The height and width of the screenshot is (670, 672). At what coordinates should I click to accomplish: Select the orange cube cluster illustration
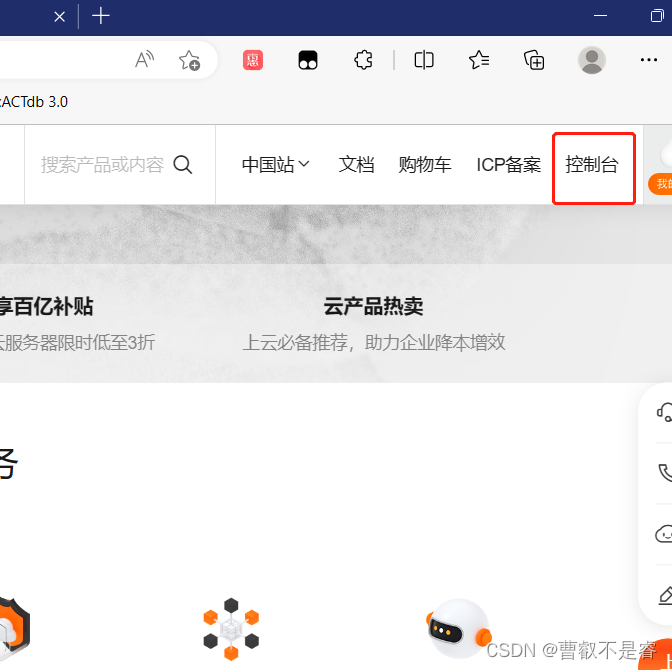pyautogui.click(x=231, y=629)
